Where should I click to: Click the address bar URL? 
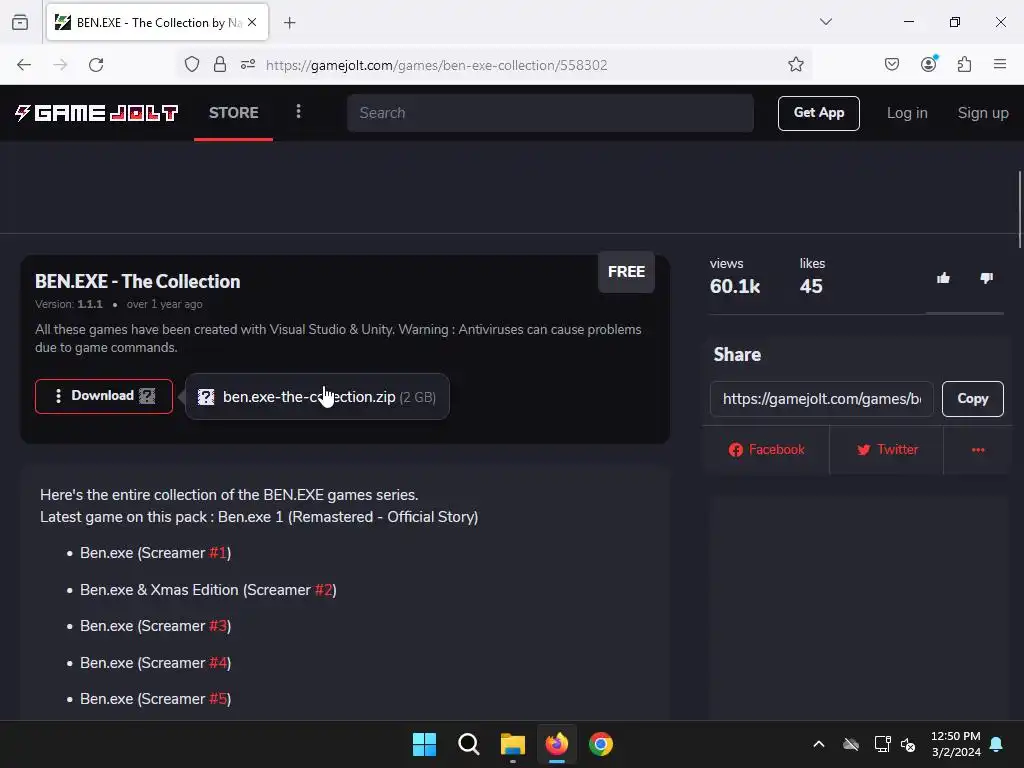click(x=436, y=65)
